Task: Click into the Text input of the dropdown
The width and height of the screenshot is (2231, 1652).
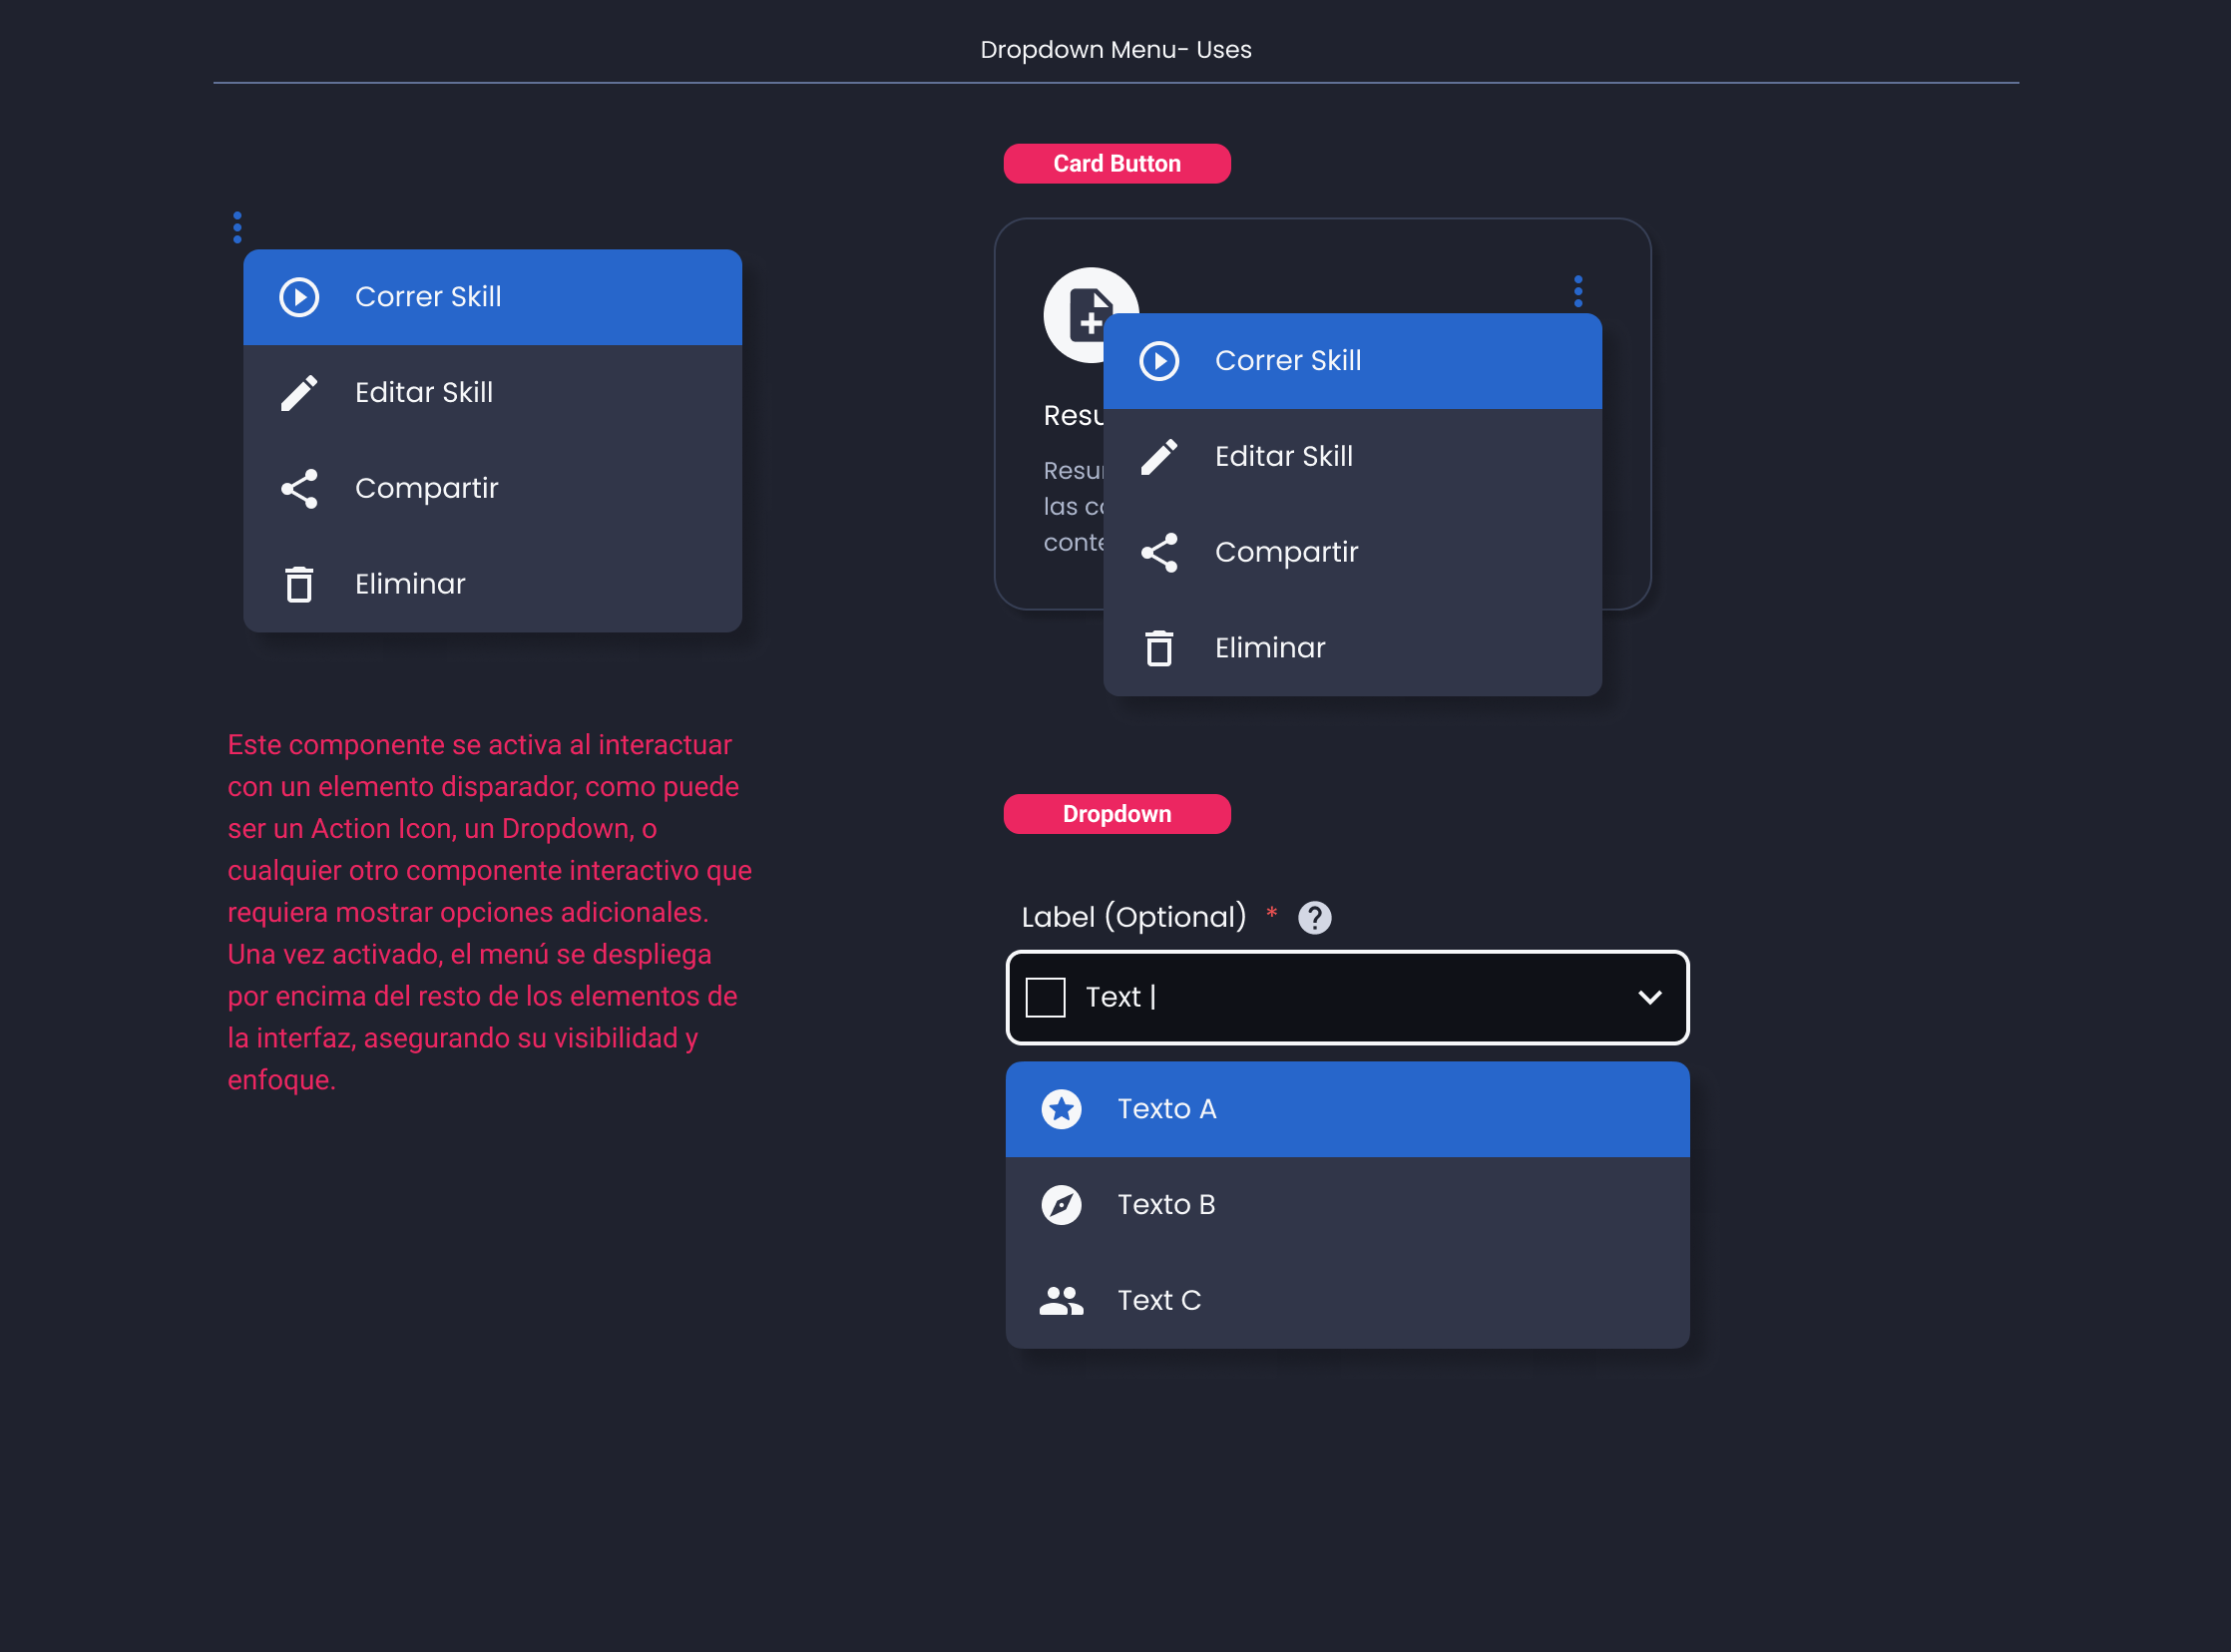Action: 1347,997
